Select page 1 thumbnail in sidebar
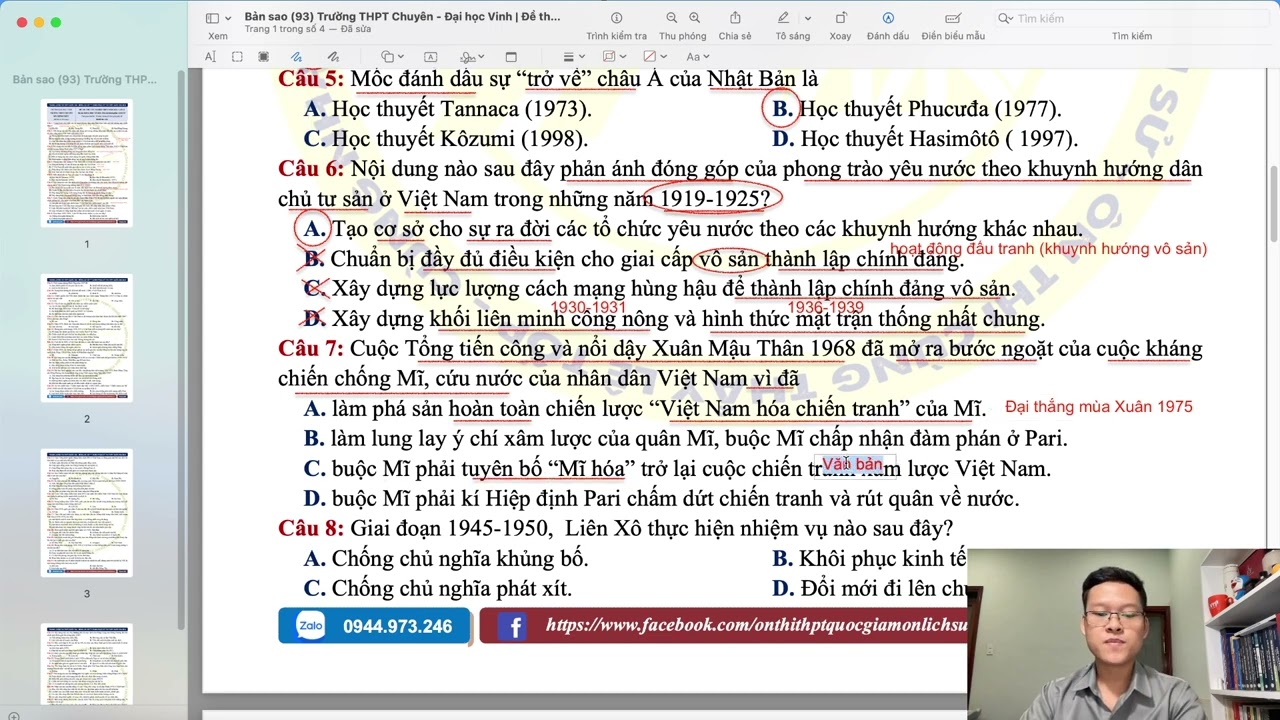Screen dimensions: 1280x720 pyautogui.click(x=86, y=162)
